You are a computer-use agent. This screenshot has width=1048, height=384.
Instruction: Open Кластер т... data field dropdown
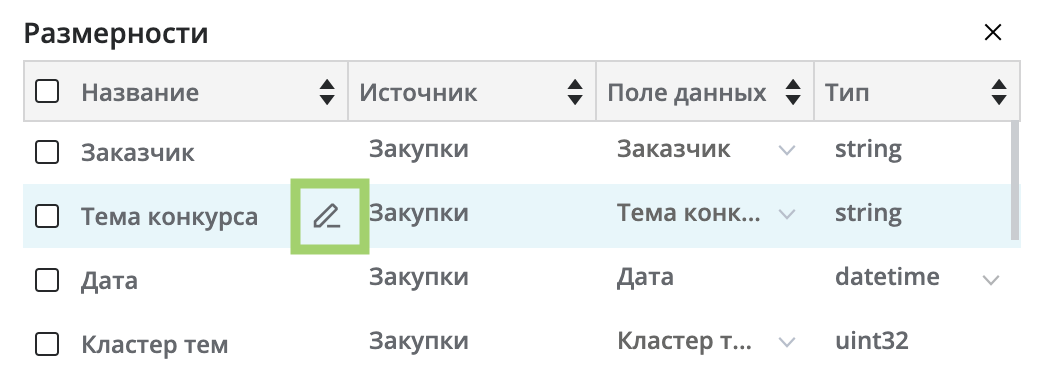click(x=787, y=343)
